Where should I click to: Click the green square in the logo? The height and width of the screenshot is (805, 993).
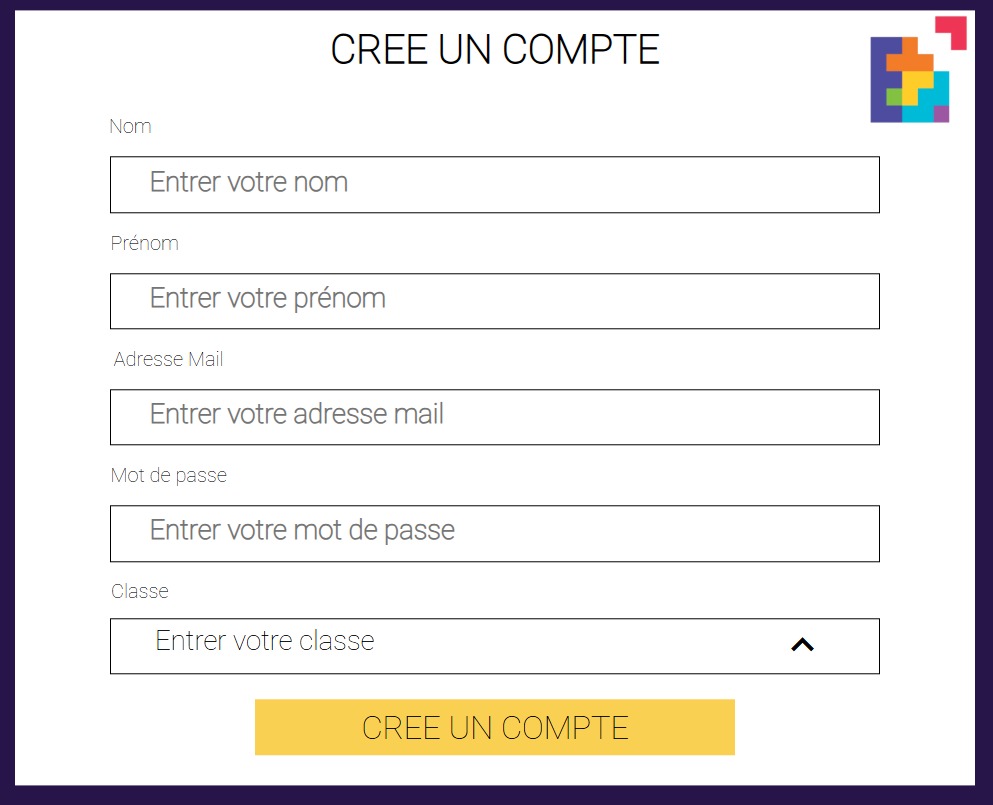point(894,97)
